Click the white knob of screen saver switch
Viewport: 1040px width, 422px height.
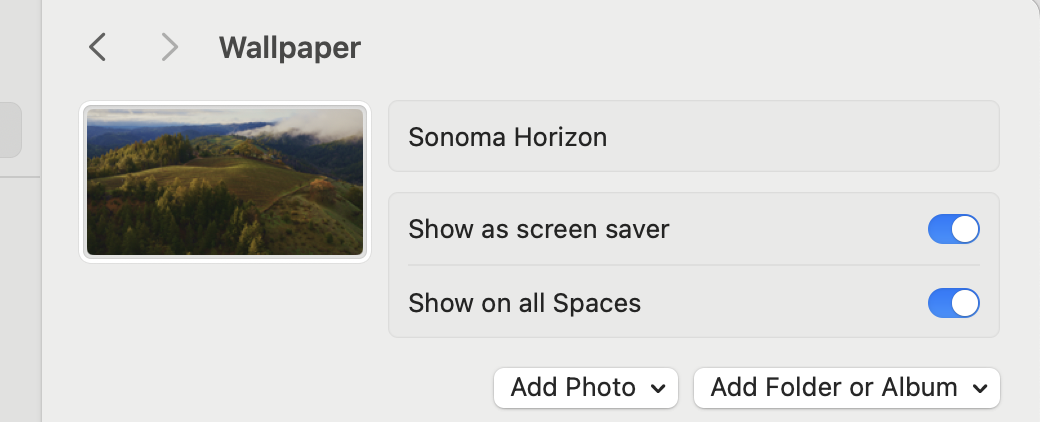[965, 229]
